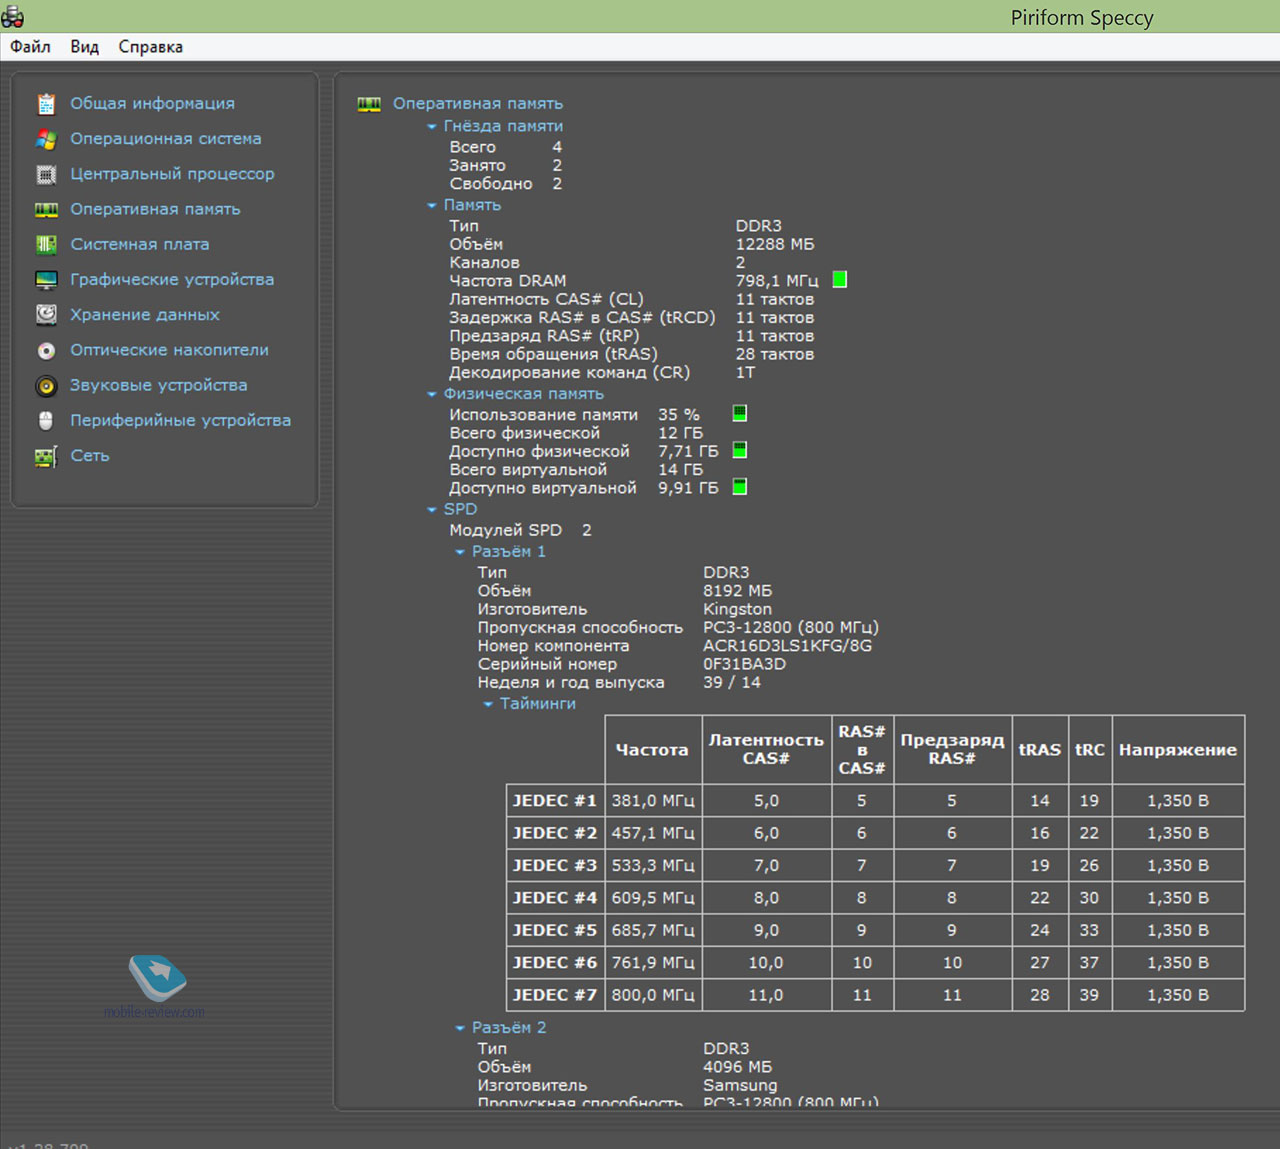Screen dimensions: 1280x1149
Task: Open Оптические накопители section
Action: pos(169,350)
